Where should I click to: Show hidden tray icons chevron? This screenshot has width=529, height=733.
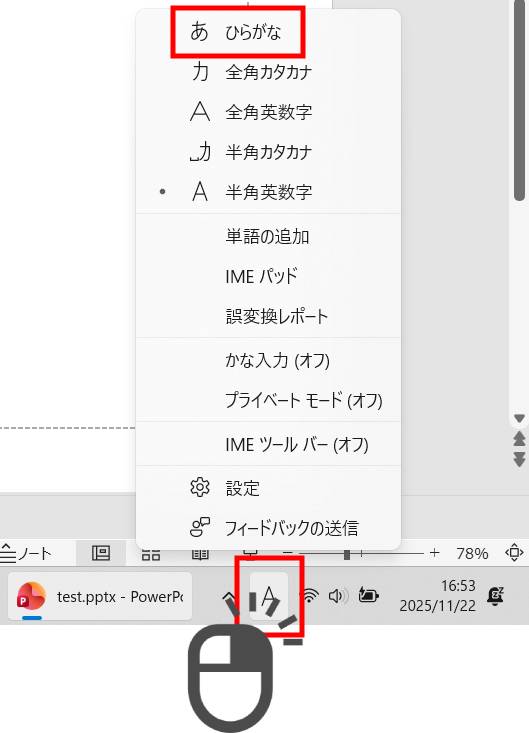click(x=229, y=596)
